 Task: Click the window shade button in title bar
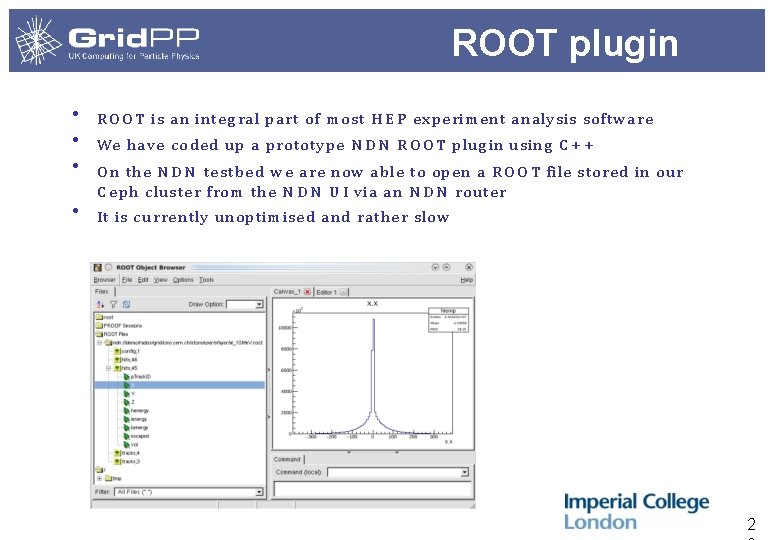[435, 267]
